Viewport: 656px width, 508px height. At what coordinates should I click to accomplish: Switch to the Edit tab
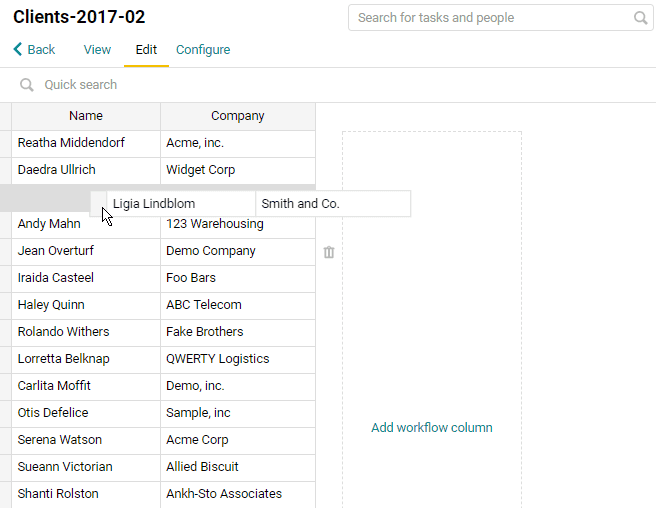(146, 50)
